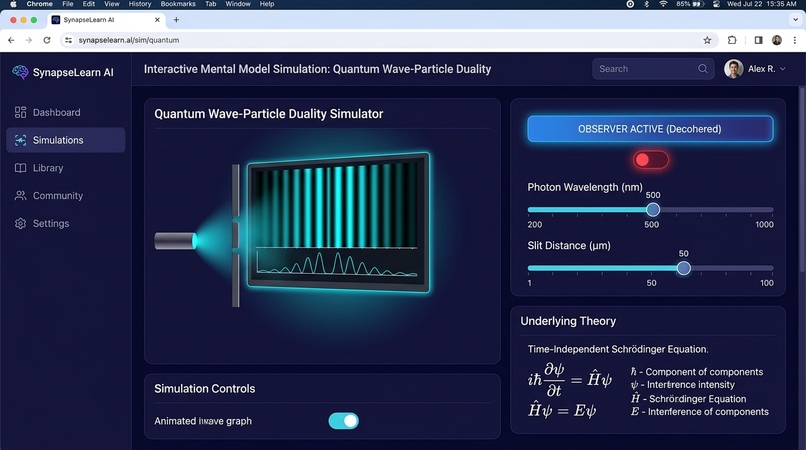This screenshot has width=806, height=450.
Task: Open the Chrome menu in menu bar
Action: click(x=40, y=4)
